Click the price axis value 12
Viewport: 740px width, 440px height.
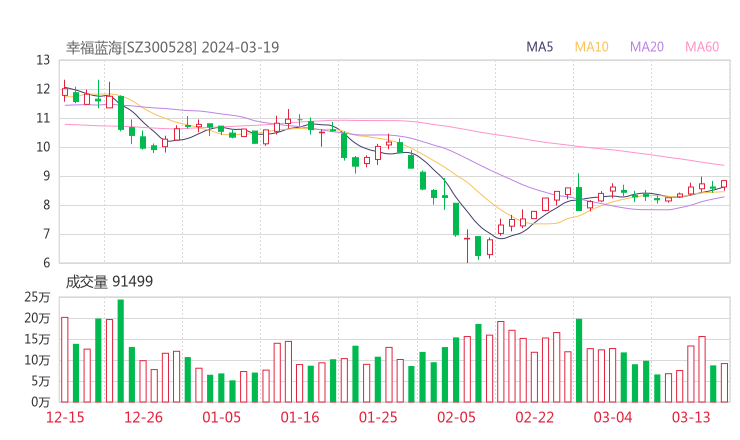[x=43, y=89]
